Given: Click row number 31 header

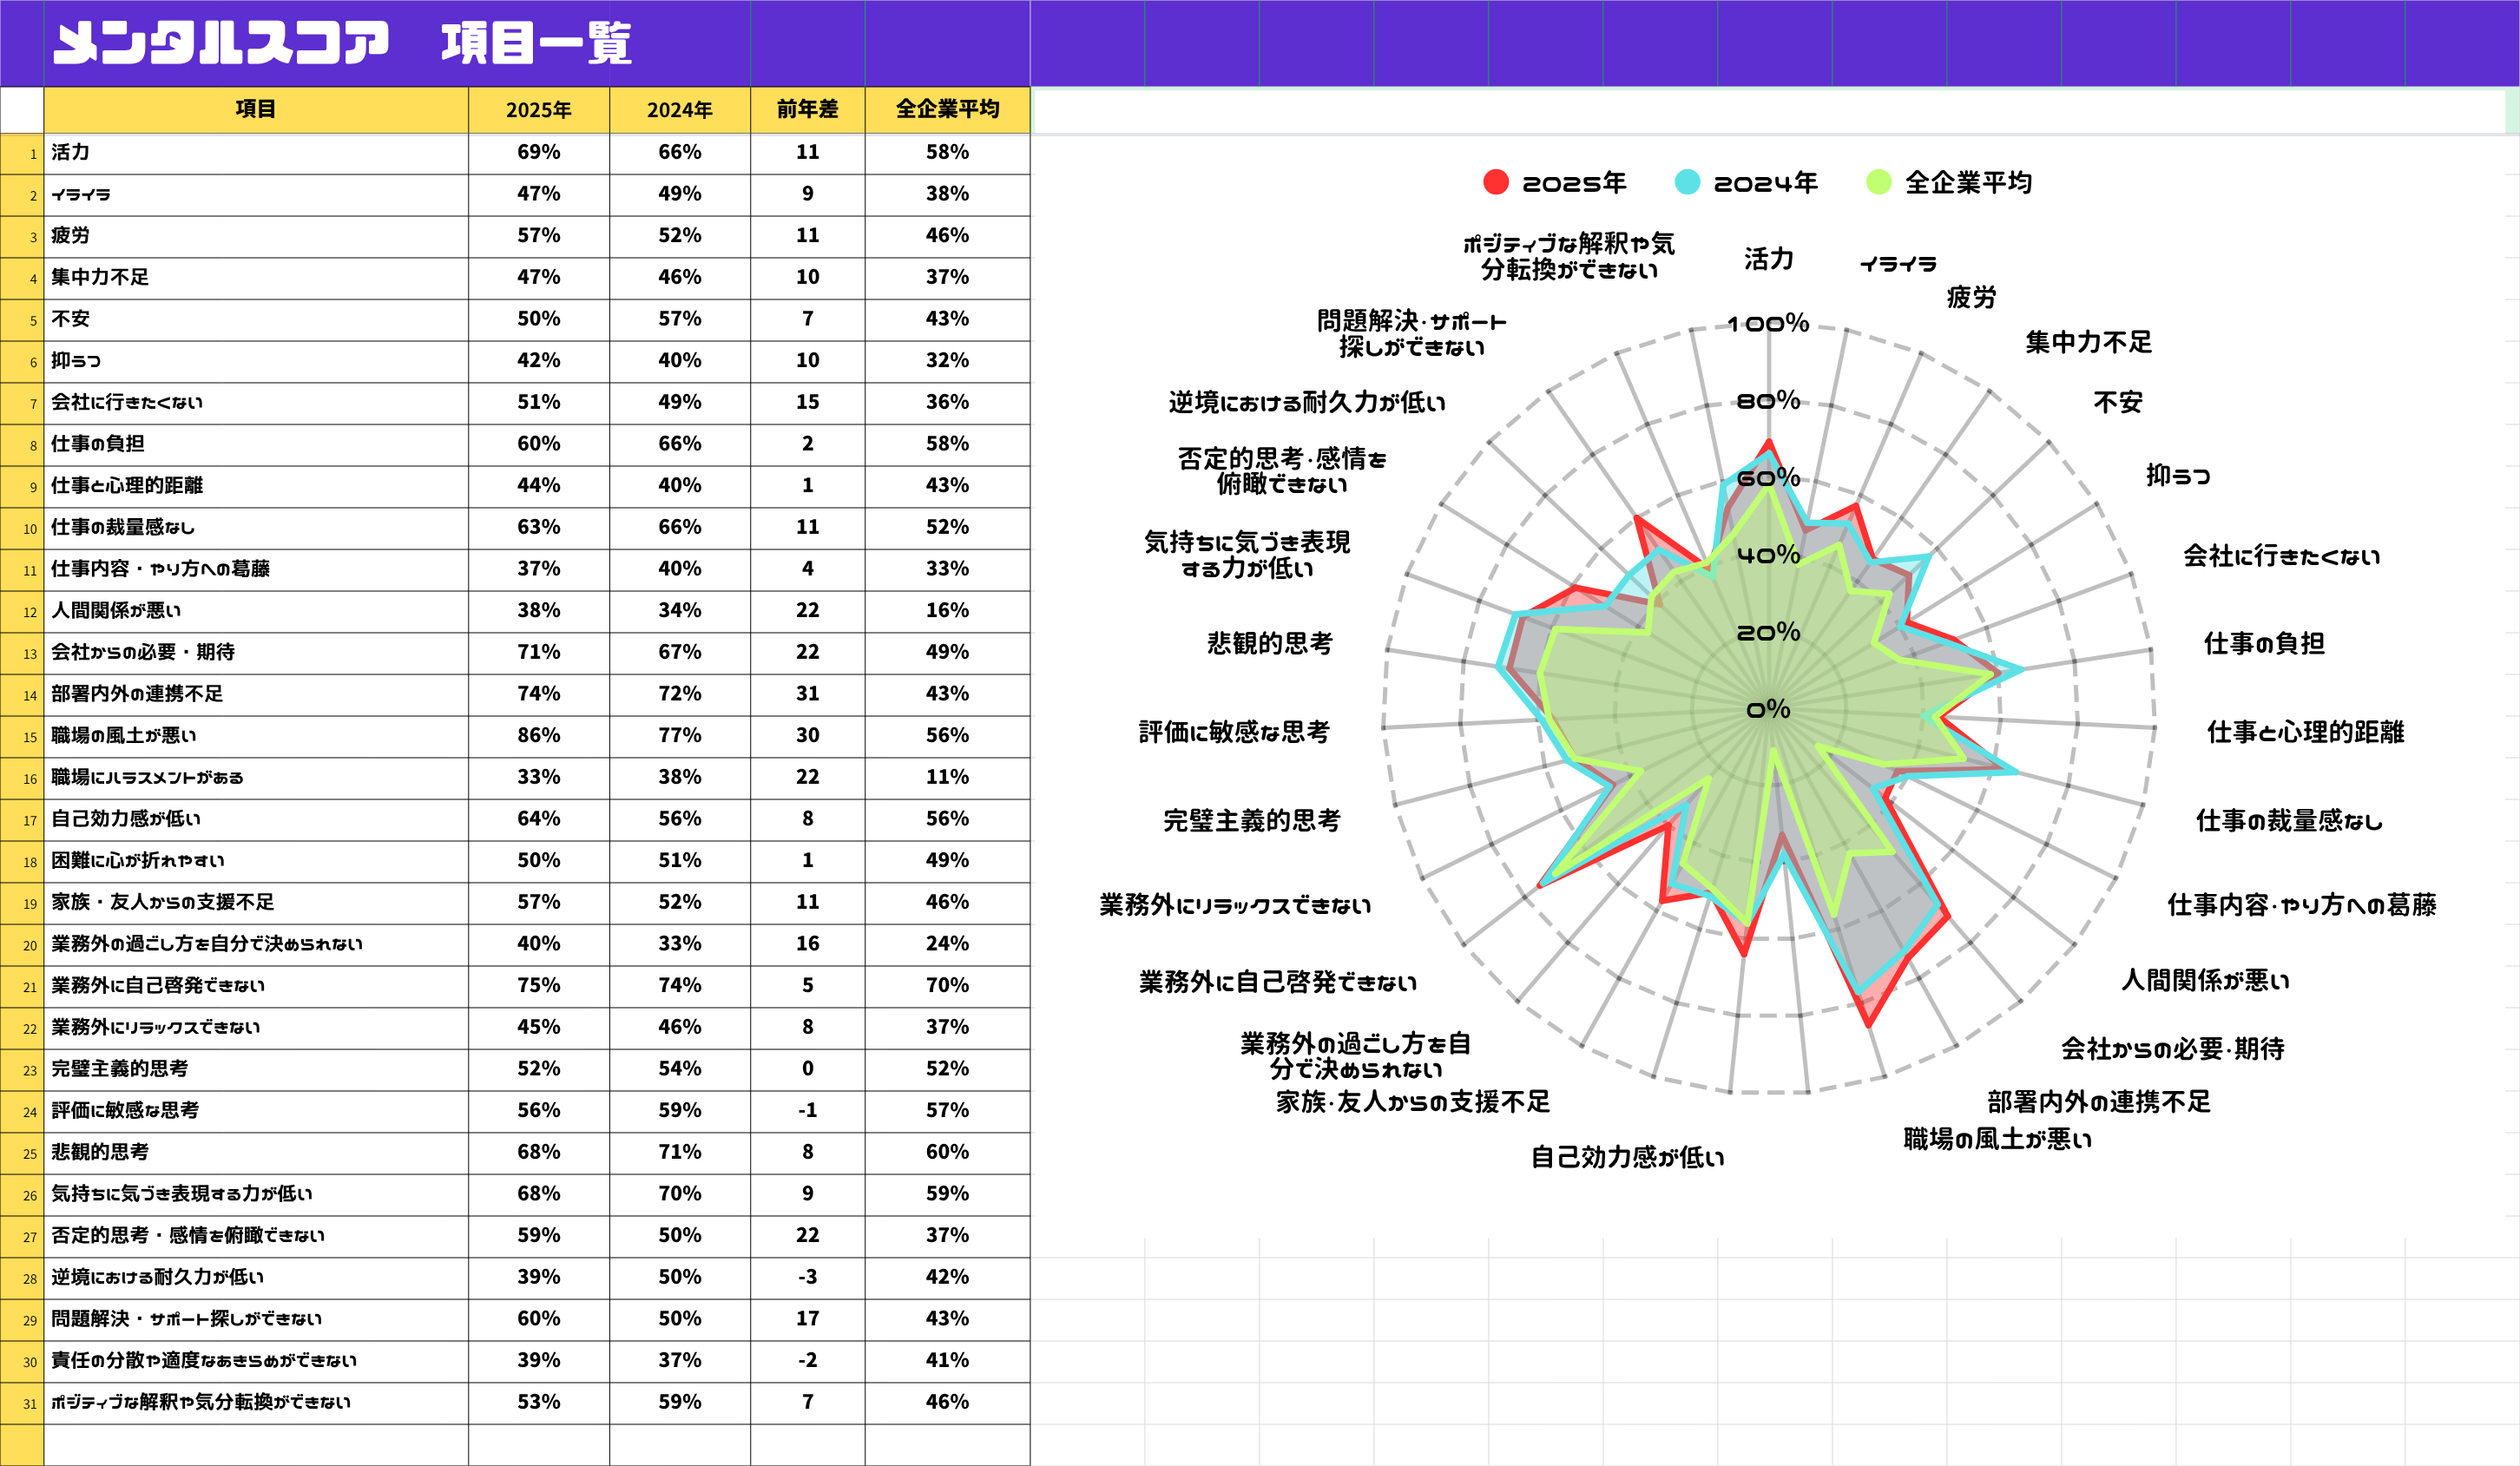Looking at the screenshot, I should [22, 1403].
